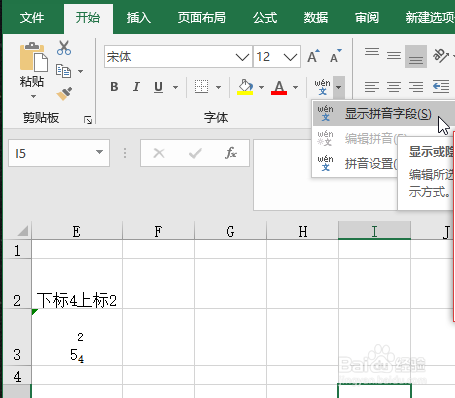Align text to middle of cell
The image size is (455, 398).
click(x=394, y=56)
